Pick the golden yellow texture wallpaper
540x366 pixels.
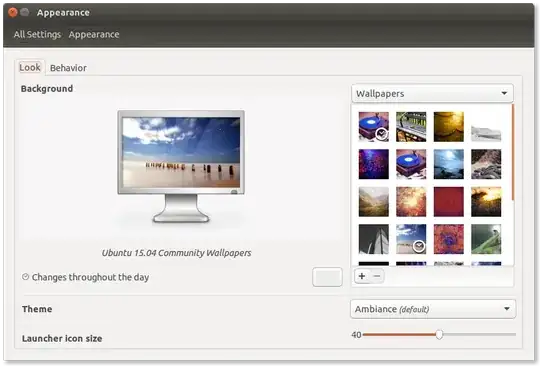tap(449, 126)
